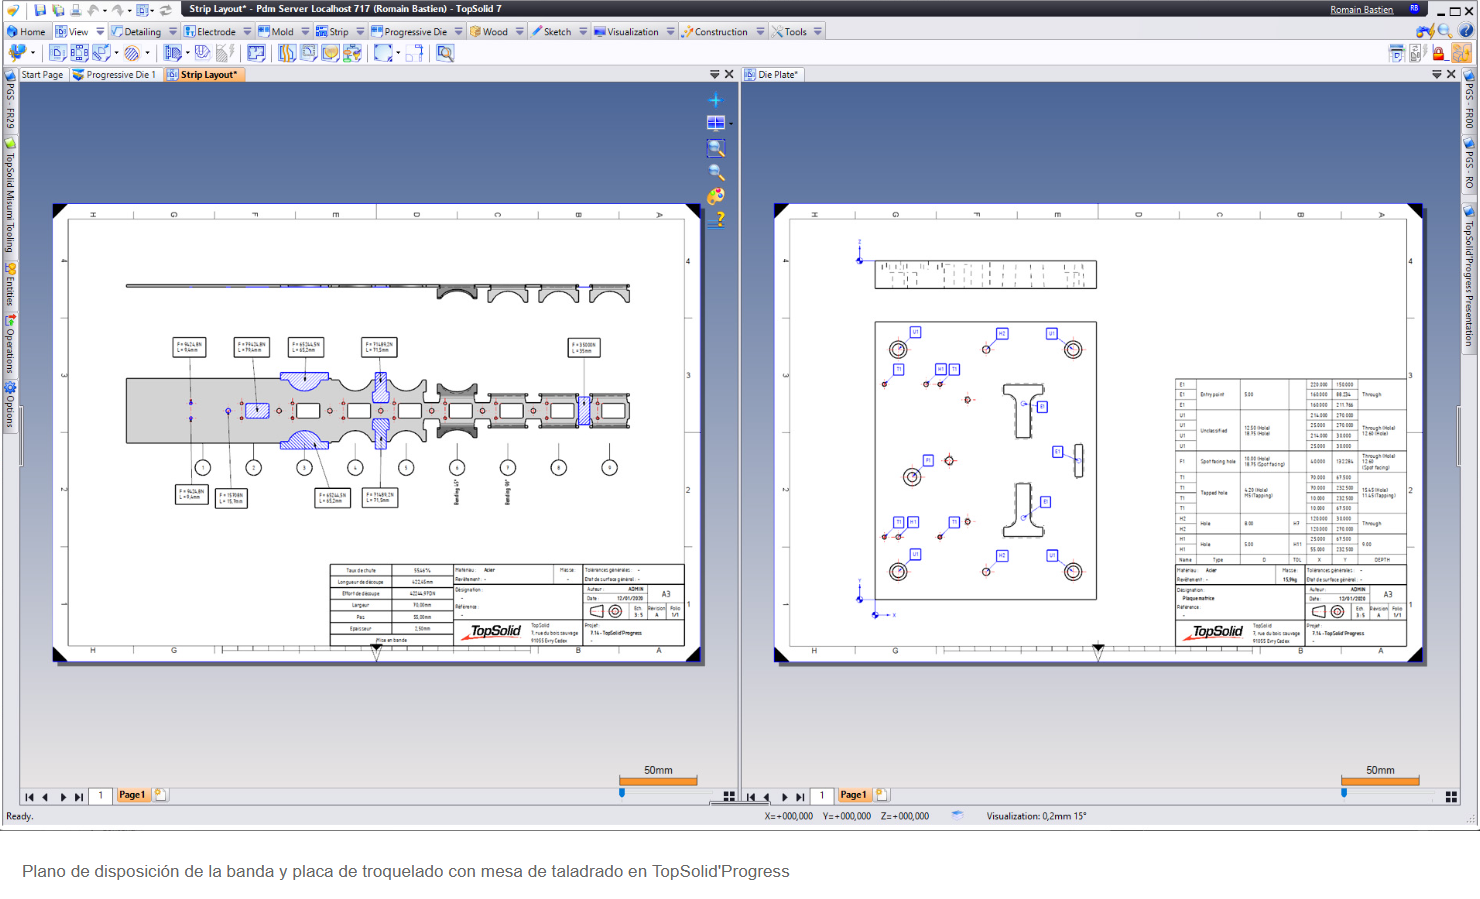Image resolution: width=1480 pixels, height=899 pixels.
Task: Toggle the Entities side panel tab
Action: pos(10,285)
